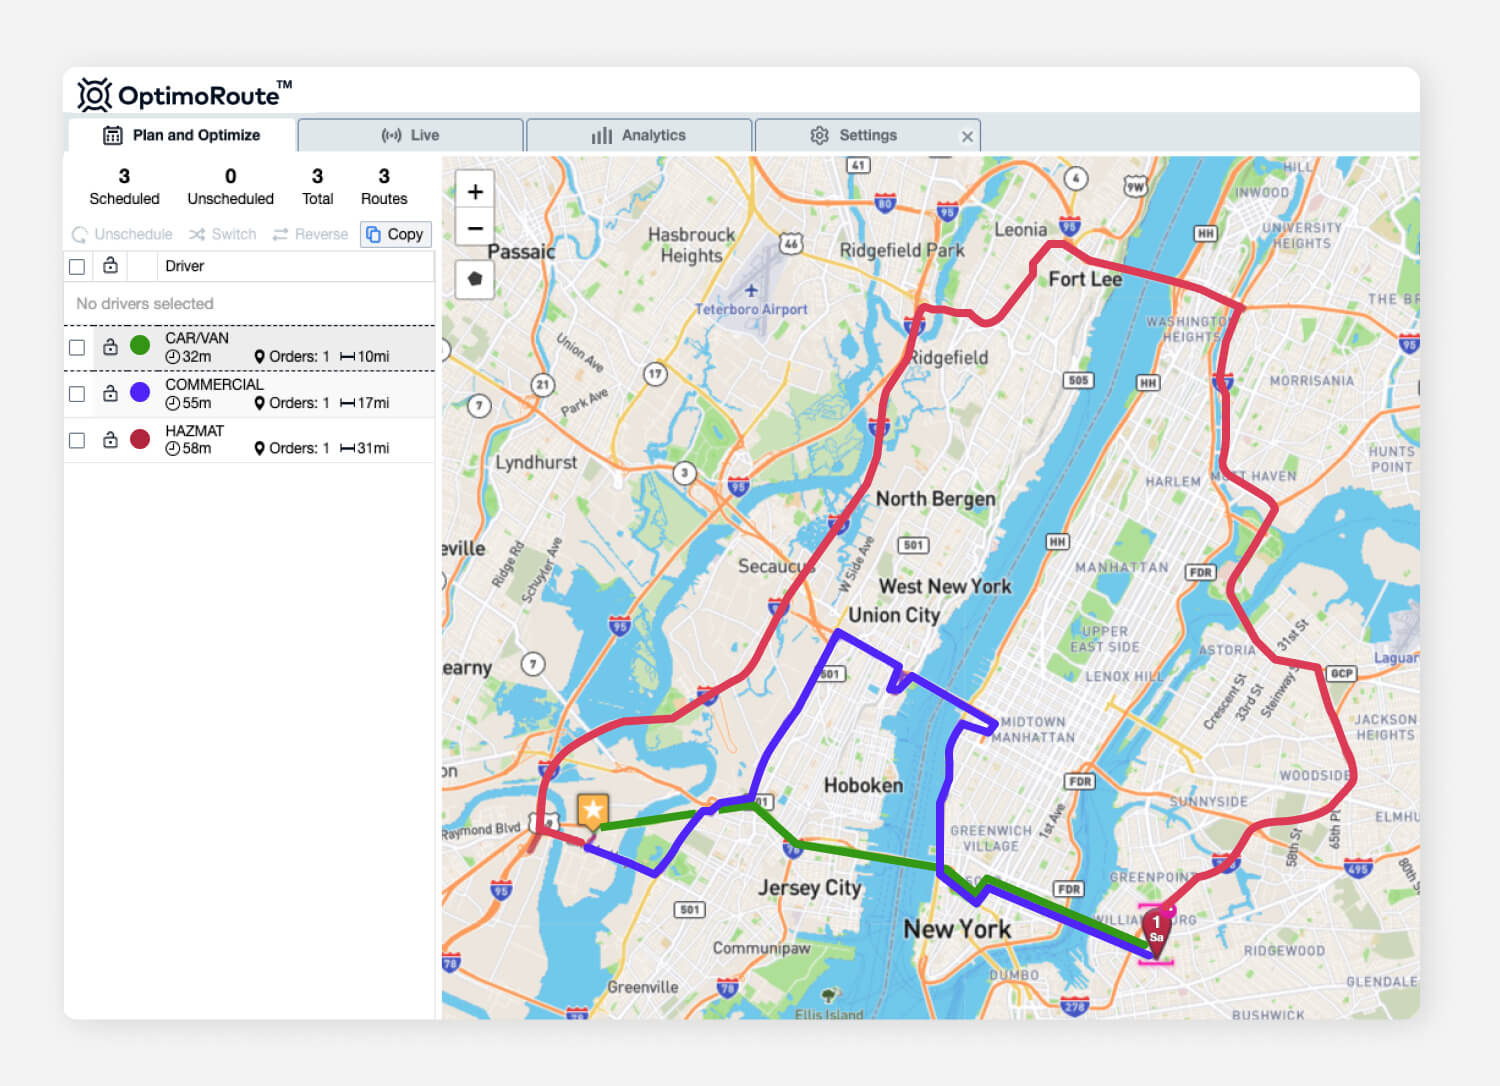The image size is (1500, 1086).
Task: Click the Reverse route button
Action: [x=310, y=234]
